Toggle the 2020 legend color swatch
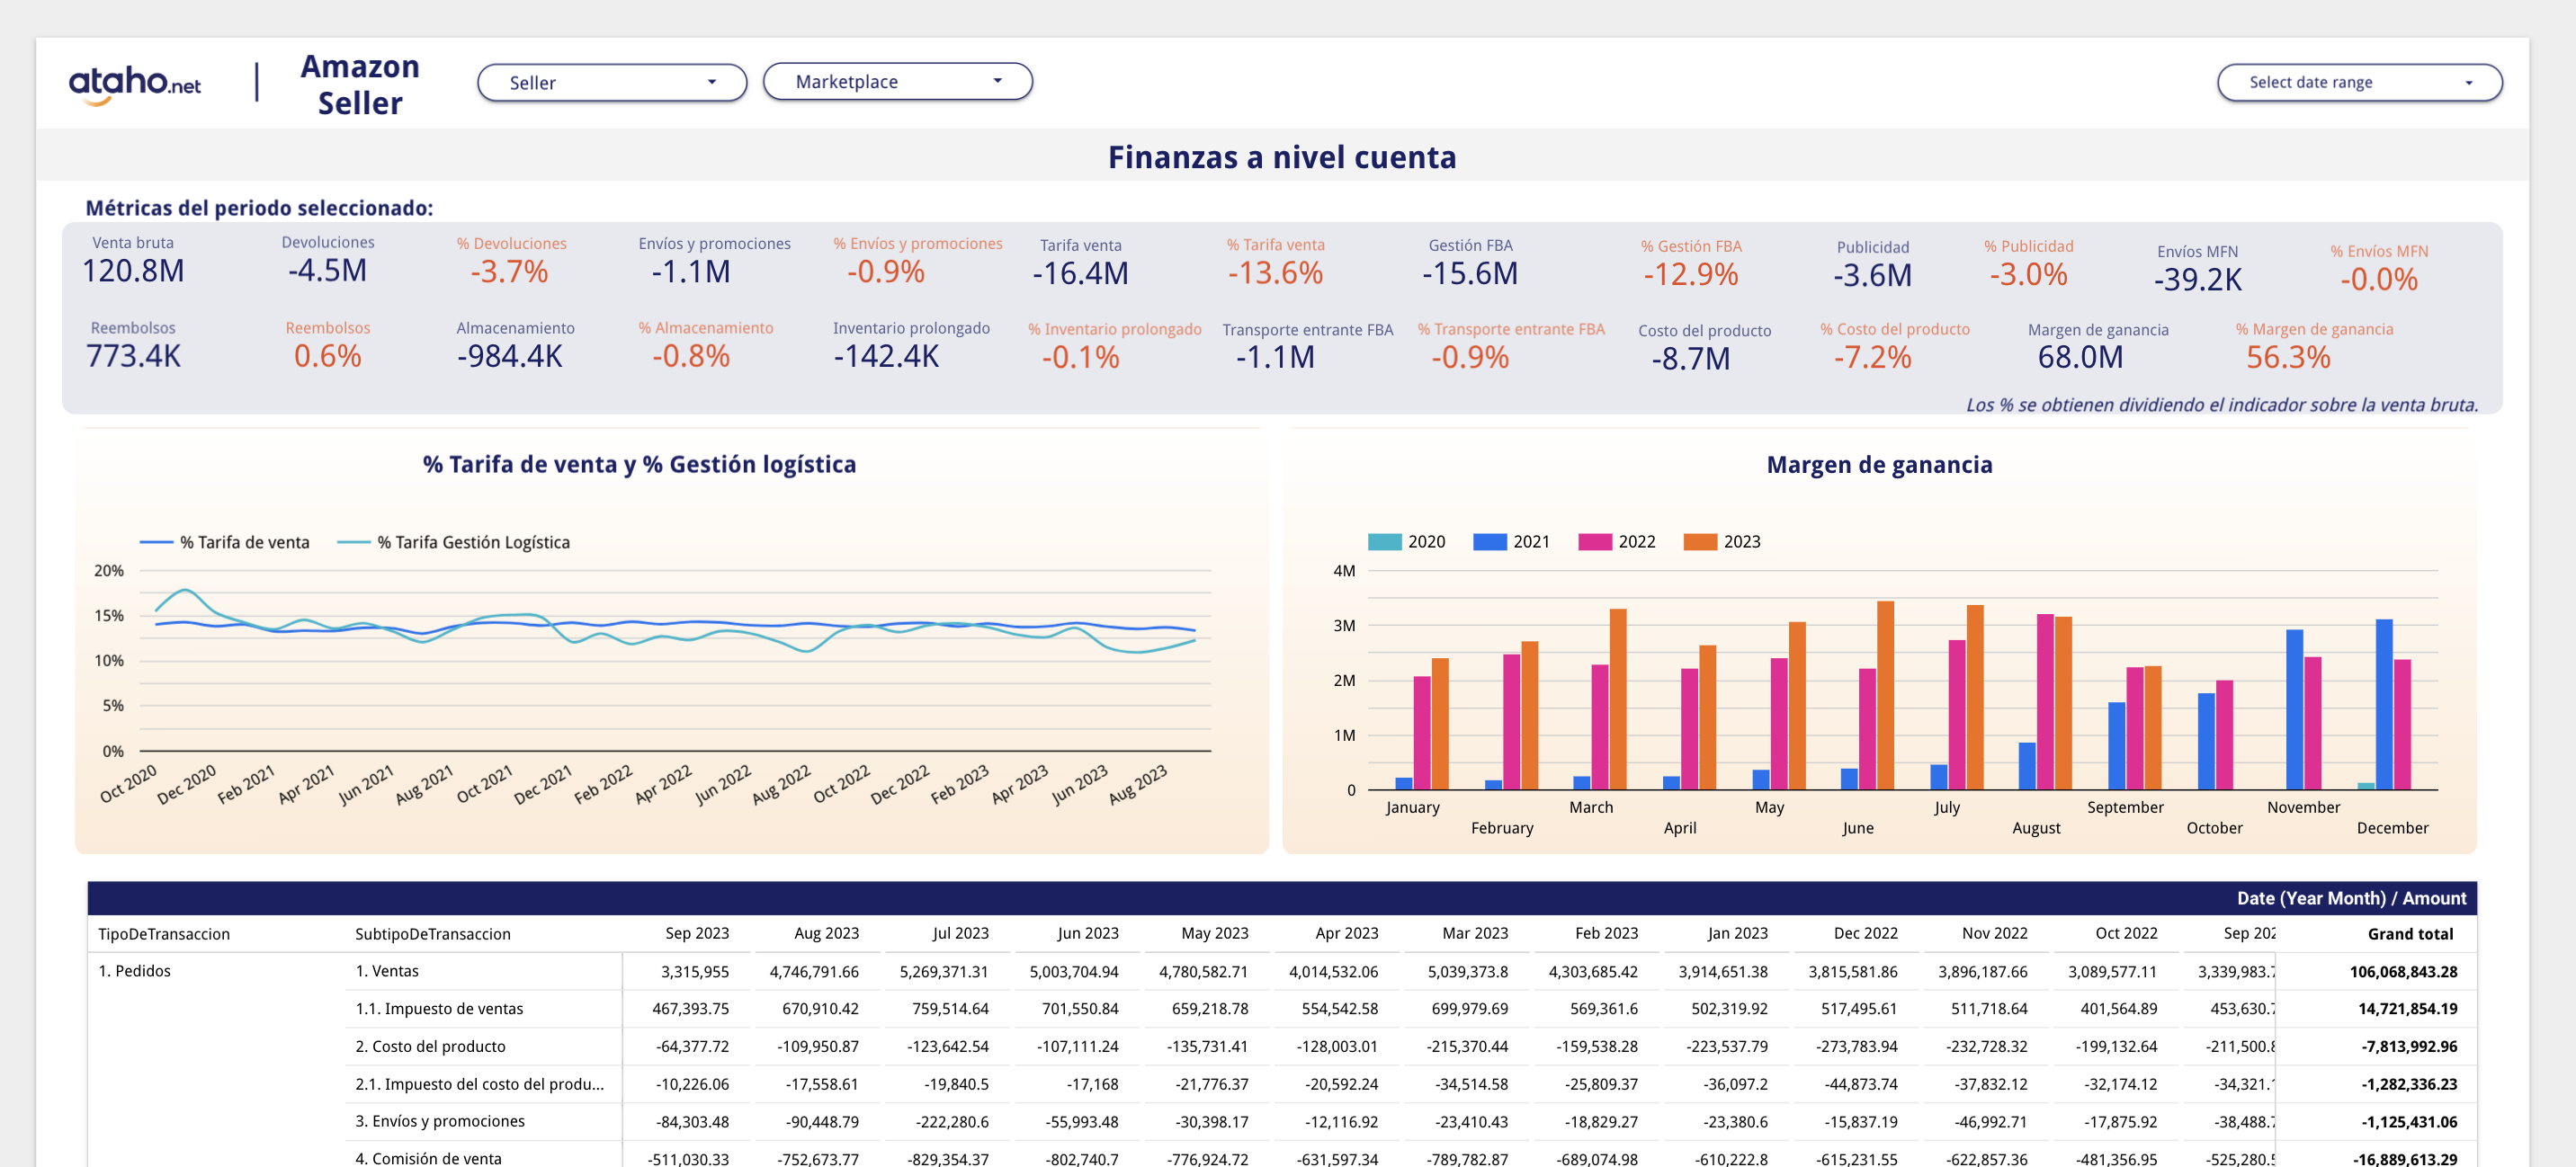2576x1167 pixels. tap(1385, 542)
